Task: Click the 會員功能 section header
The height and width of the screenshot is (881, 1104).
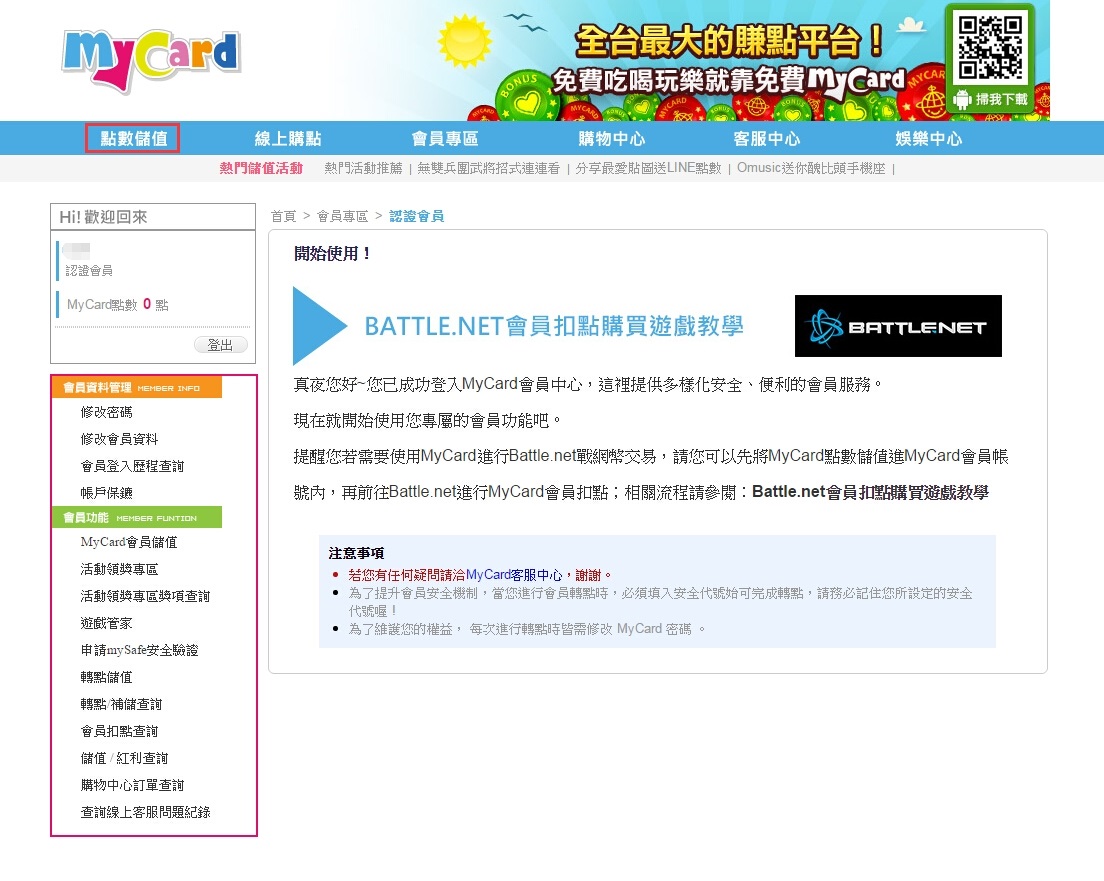Action: (x=137, y=518)
